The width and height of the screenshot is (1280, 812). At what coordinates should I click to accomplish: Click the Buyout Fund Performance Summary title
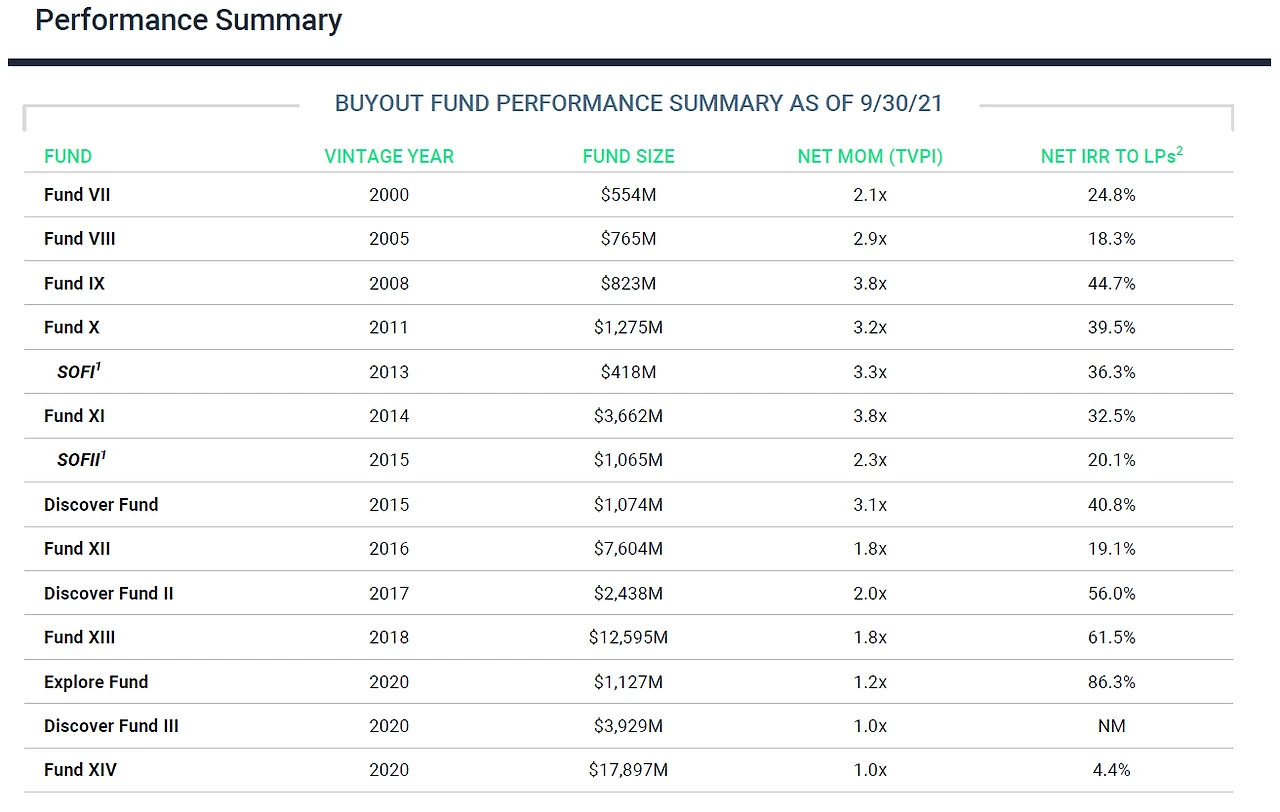point(638,104)
